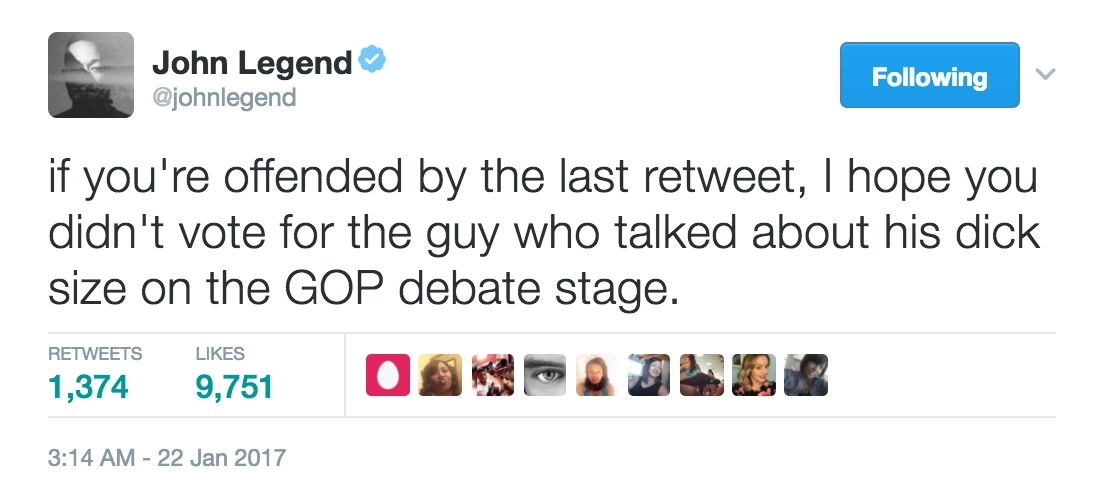Image resolution: width=1100 pixels, height=490 pixels.
Task: Open the sixth liker avatar wearing black top
Action: coord(649,375)
